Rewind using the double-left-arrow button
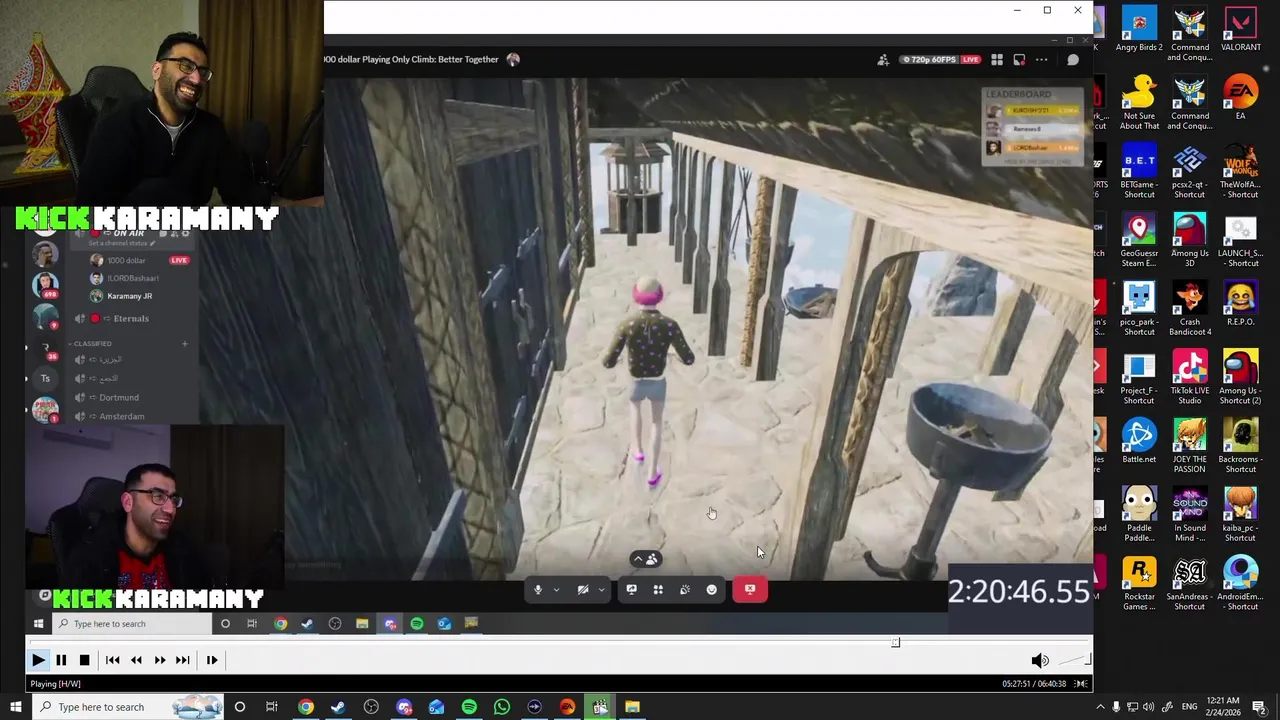 (136, 660)
